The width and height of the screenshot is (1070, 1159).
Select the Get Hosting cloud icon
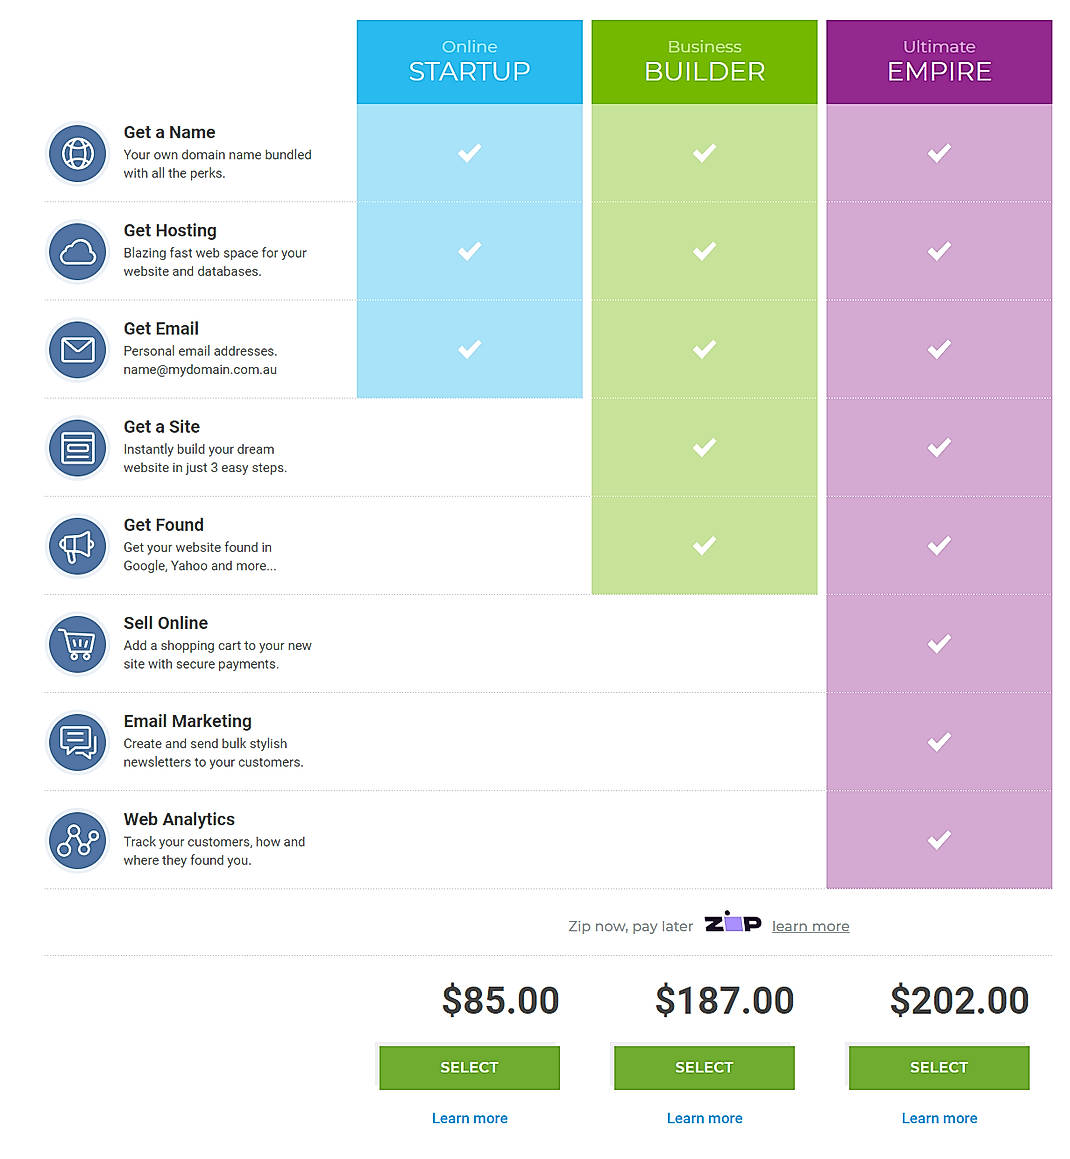[x=77, y=251]
